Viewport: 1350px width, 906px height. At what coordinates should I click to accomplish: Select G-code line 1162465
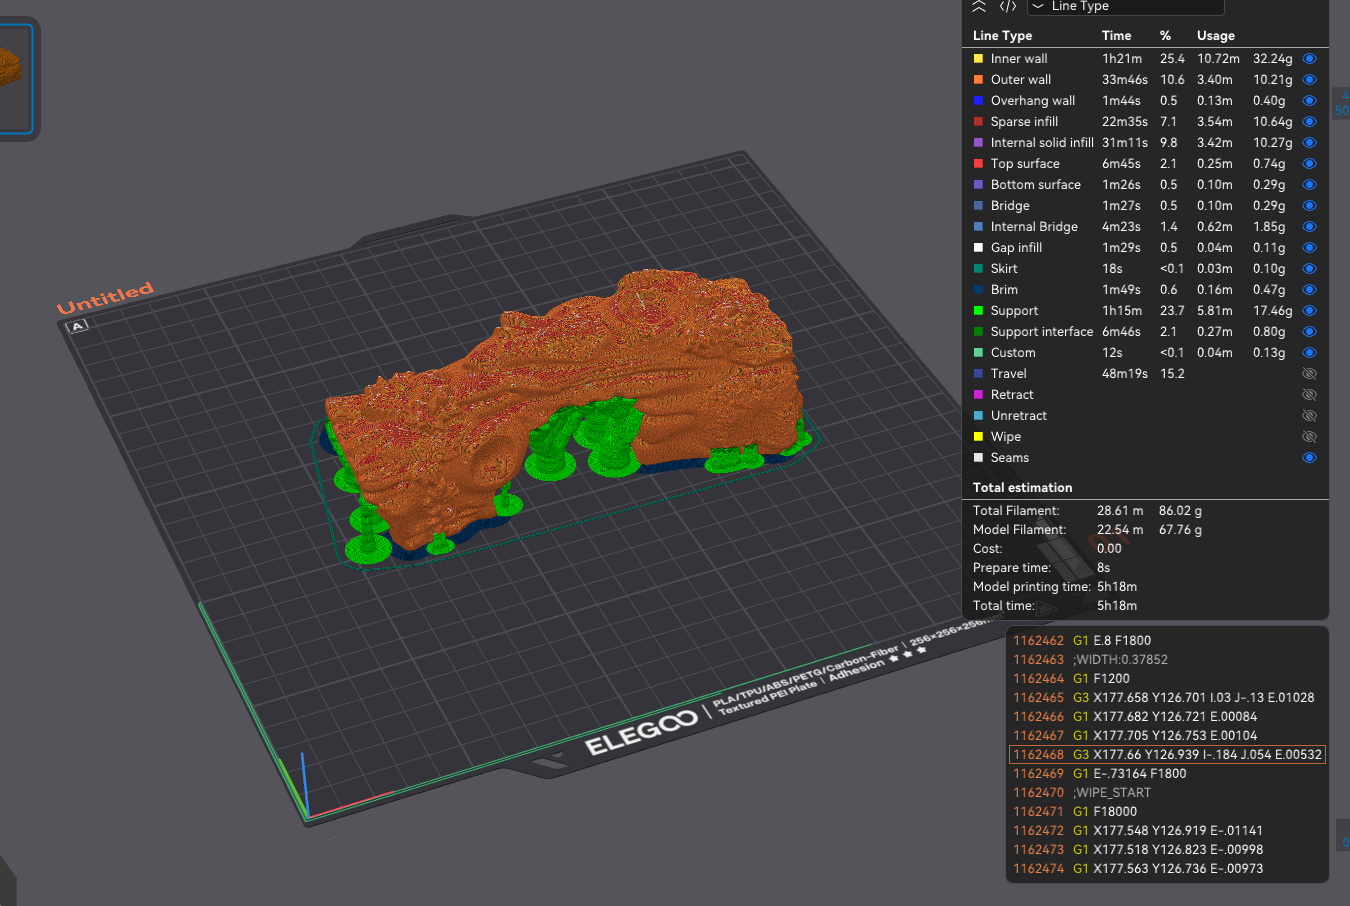[1166, 698]
